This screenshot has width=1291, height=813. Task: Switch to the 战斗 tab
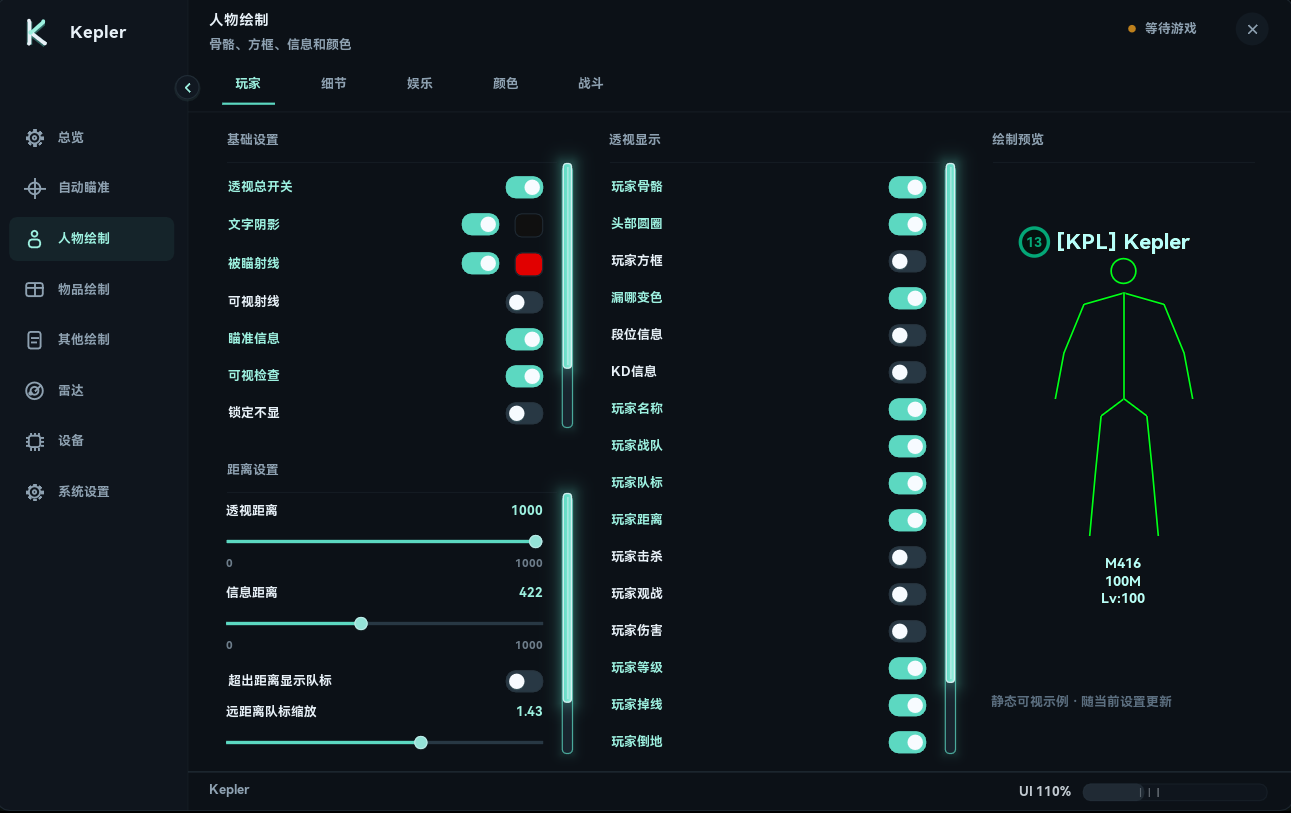[x=591, y=84]
